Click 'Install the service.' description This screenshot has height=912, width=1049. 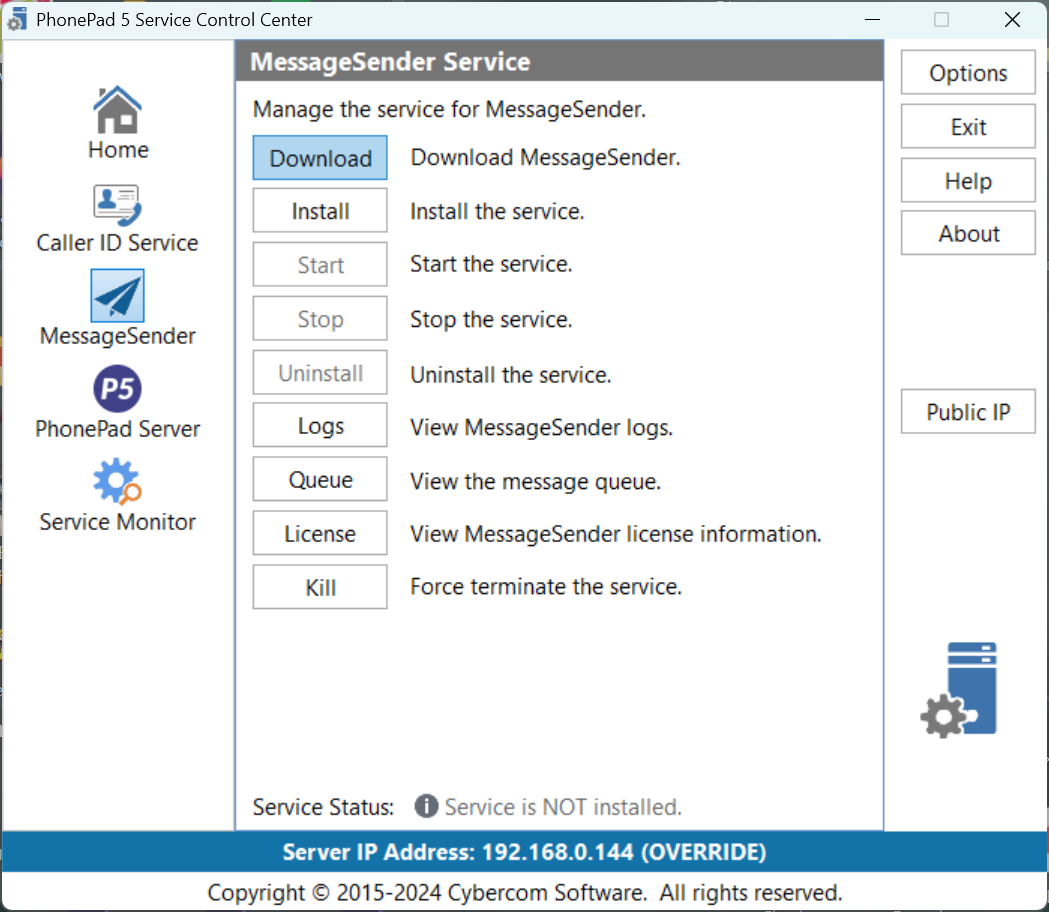coord(497,211)
